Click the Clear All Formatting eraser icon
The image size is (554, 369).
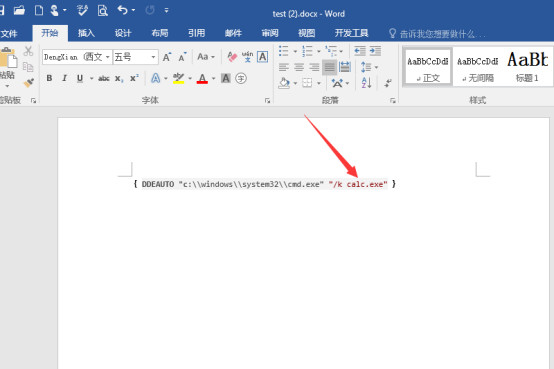[232, 57]
